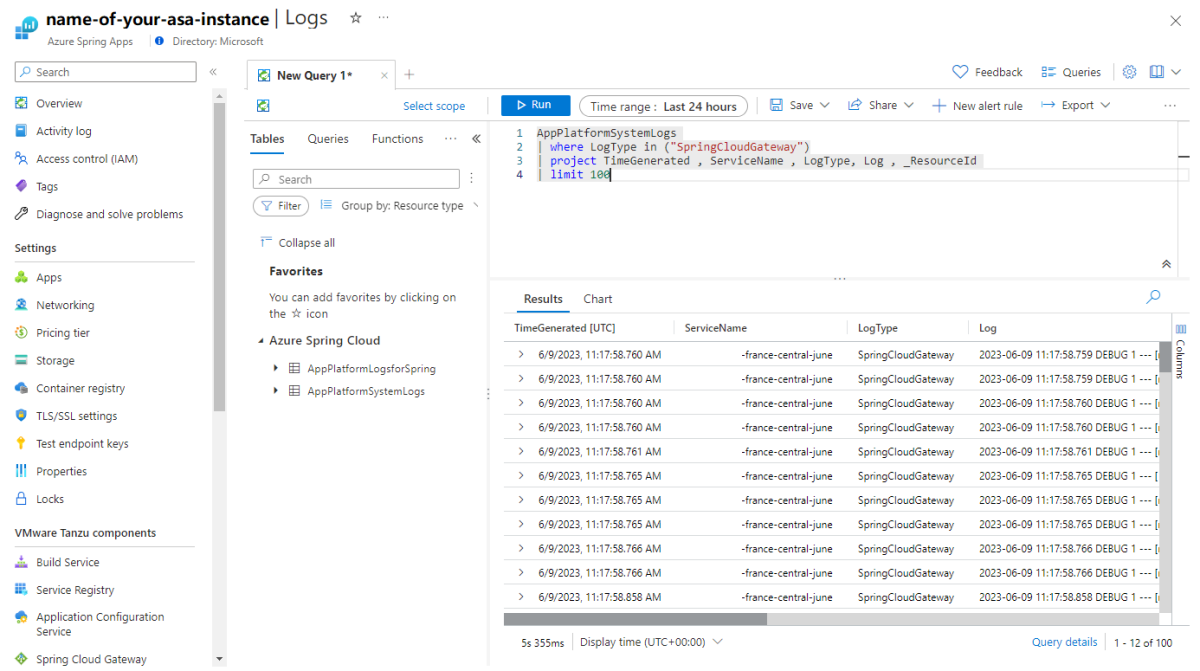1200x671 pixels.
Task: Open more options in query toolbar
Action: click(x=1170, y=105)
